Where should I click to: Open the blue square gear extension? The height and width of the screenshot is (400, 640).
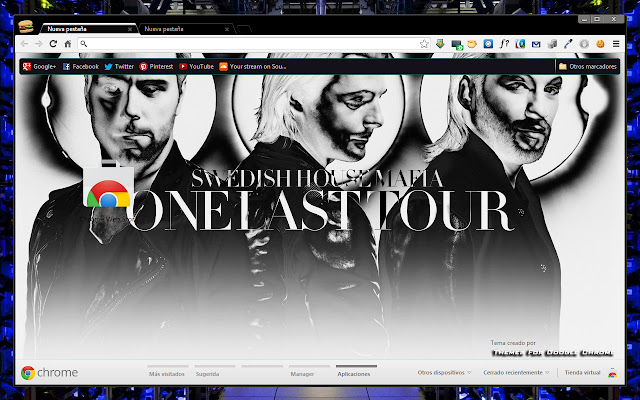[488, 44]
